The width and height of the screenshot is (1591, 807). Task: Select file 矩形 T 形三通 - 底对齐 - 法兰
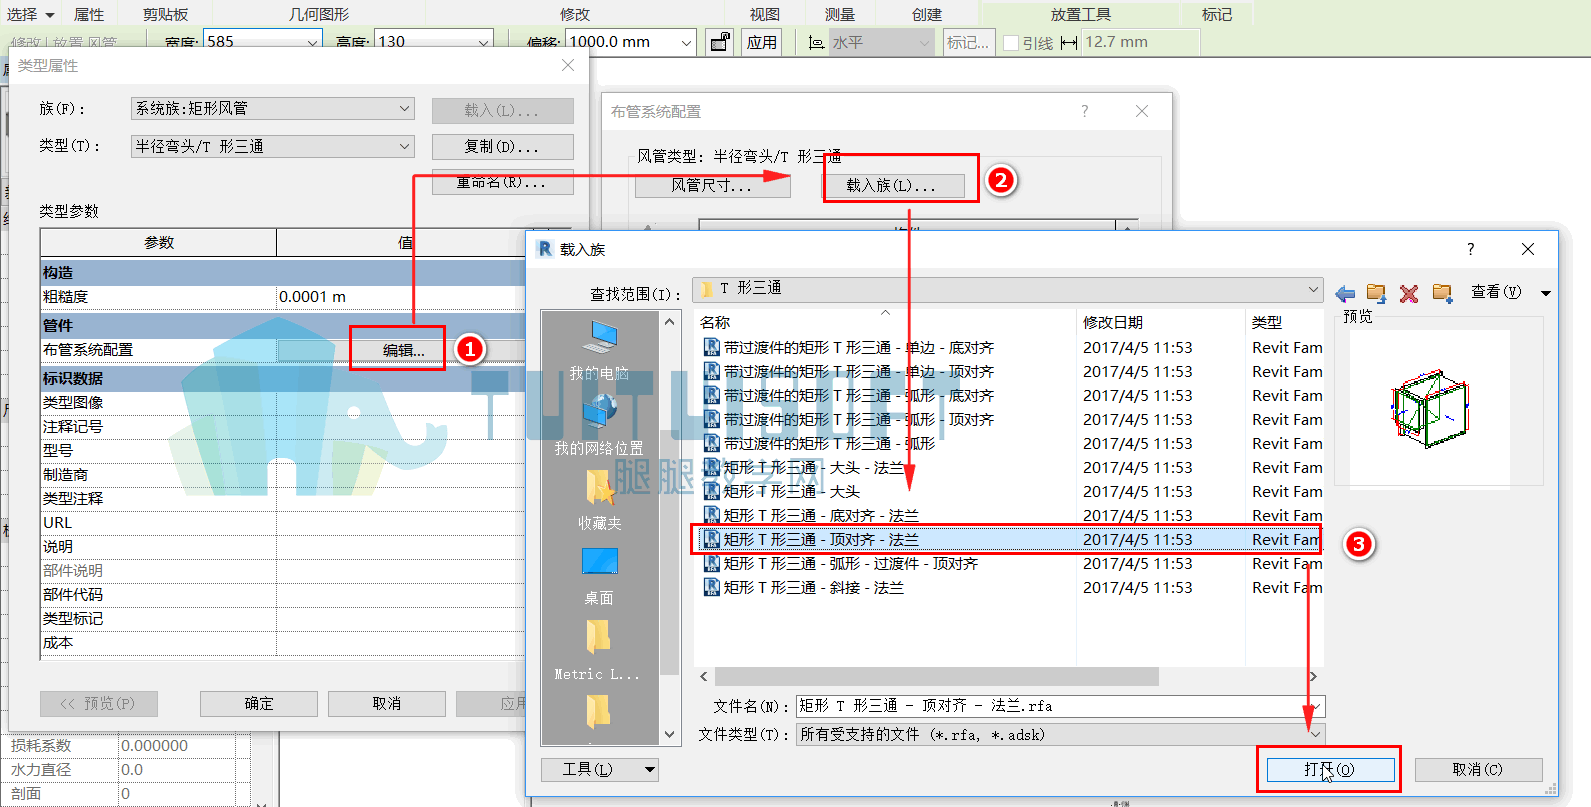[811, 516]
